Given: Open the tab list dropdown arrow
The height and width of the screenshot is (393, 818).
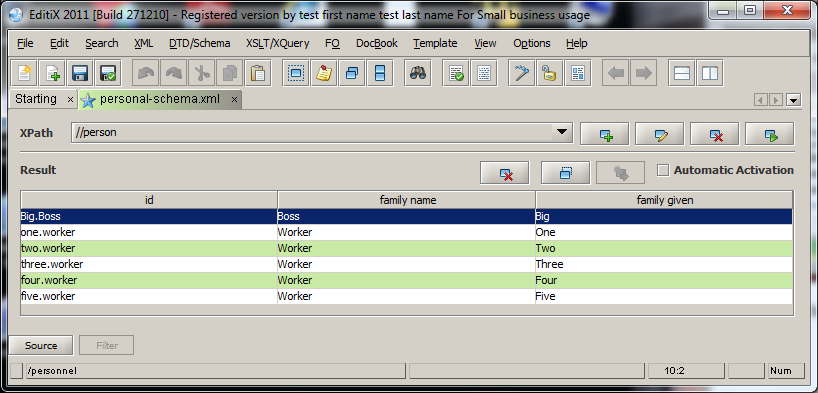Looking at the screenshot, I should pos(794,100).
